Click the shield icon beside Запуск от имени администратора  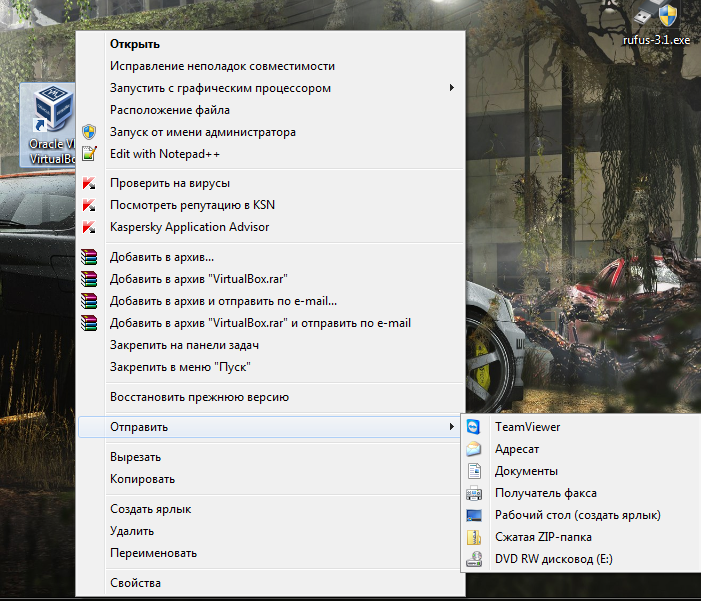(x=89, y=132)
